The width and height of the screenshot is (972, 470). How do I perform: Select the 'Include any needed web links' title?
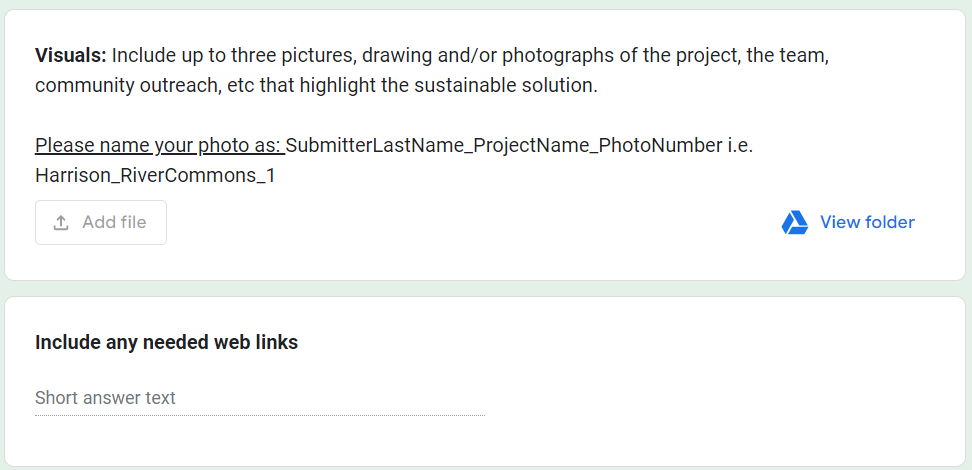click(x=166, y=342)
